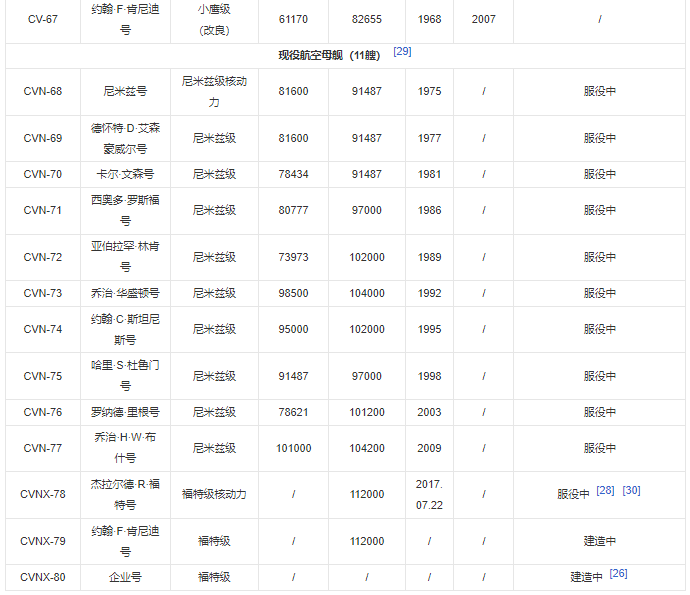This screenshot has height=595, width=690.
Task: Click ship name 尼米兹号
Action: tap(125, 91)
